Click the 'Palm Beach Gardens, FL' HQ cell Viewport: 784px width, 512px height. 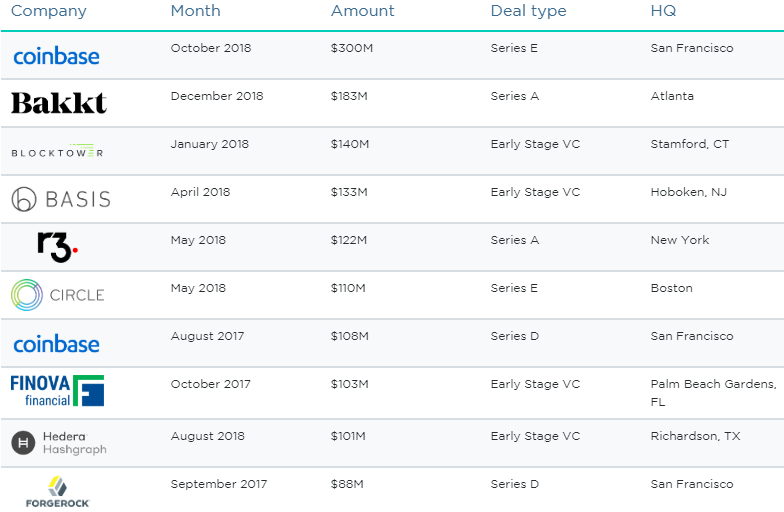714,393
